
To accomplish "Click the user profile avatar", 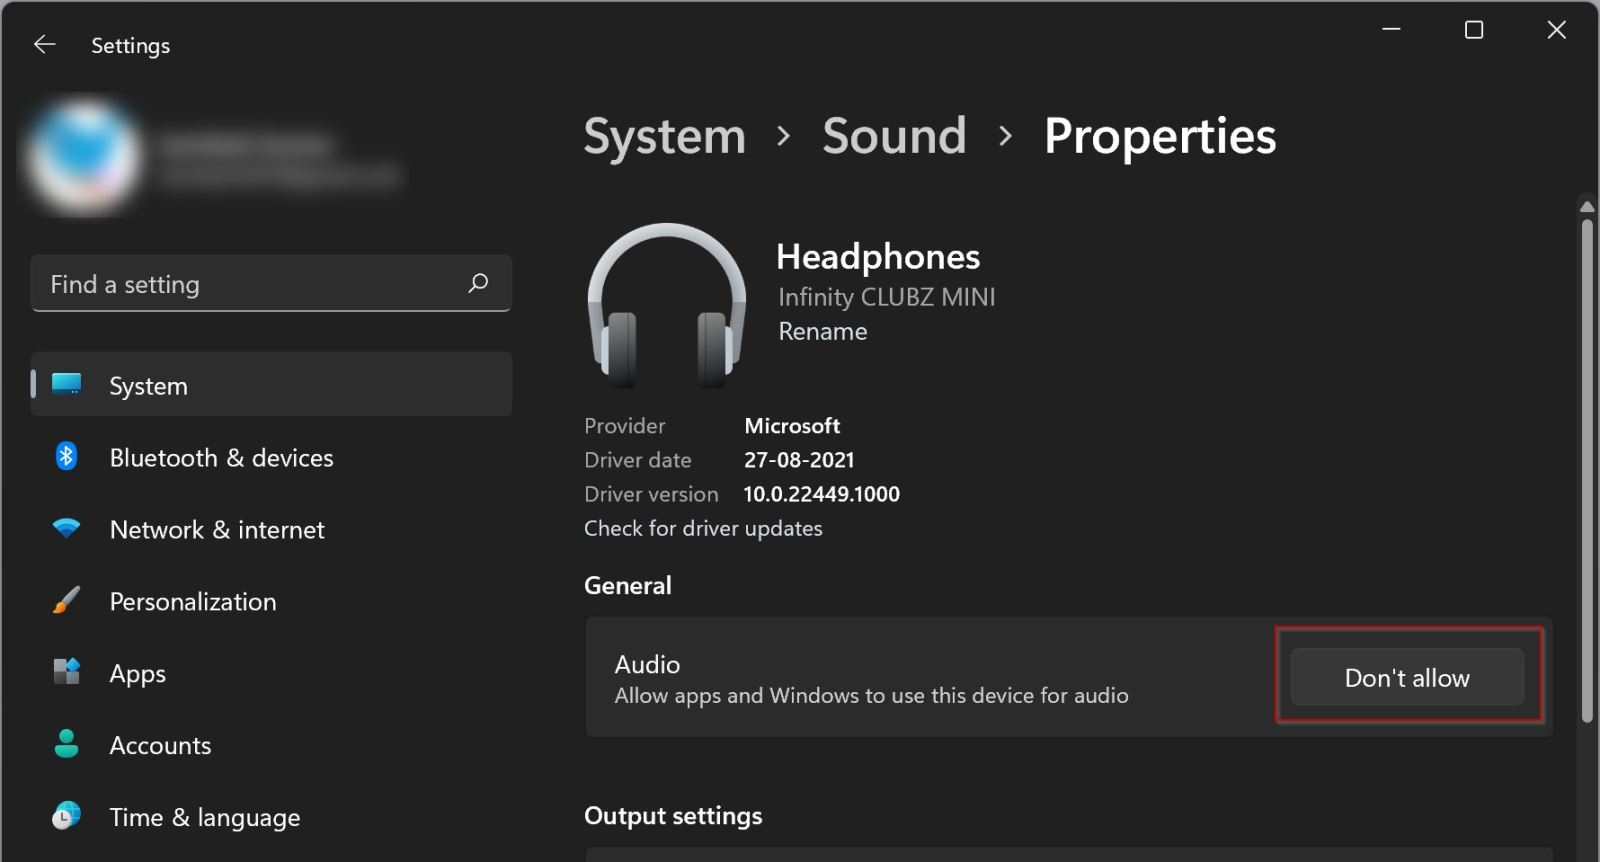I will [x=85, y=157].
